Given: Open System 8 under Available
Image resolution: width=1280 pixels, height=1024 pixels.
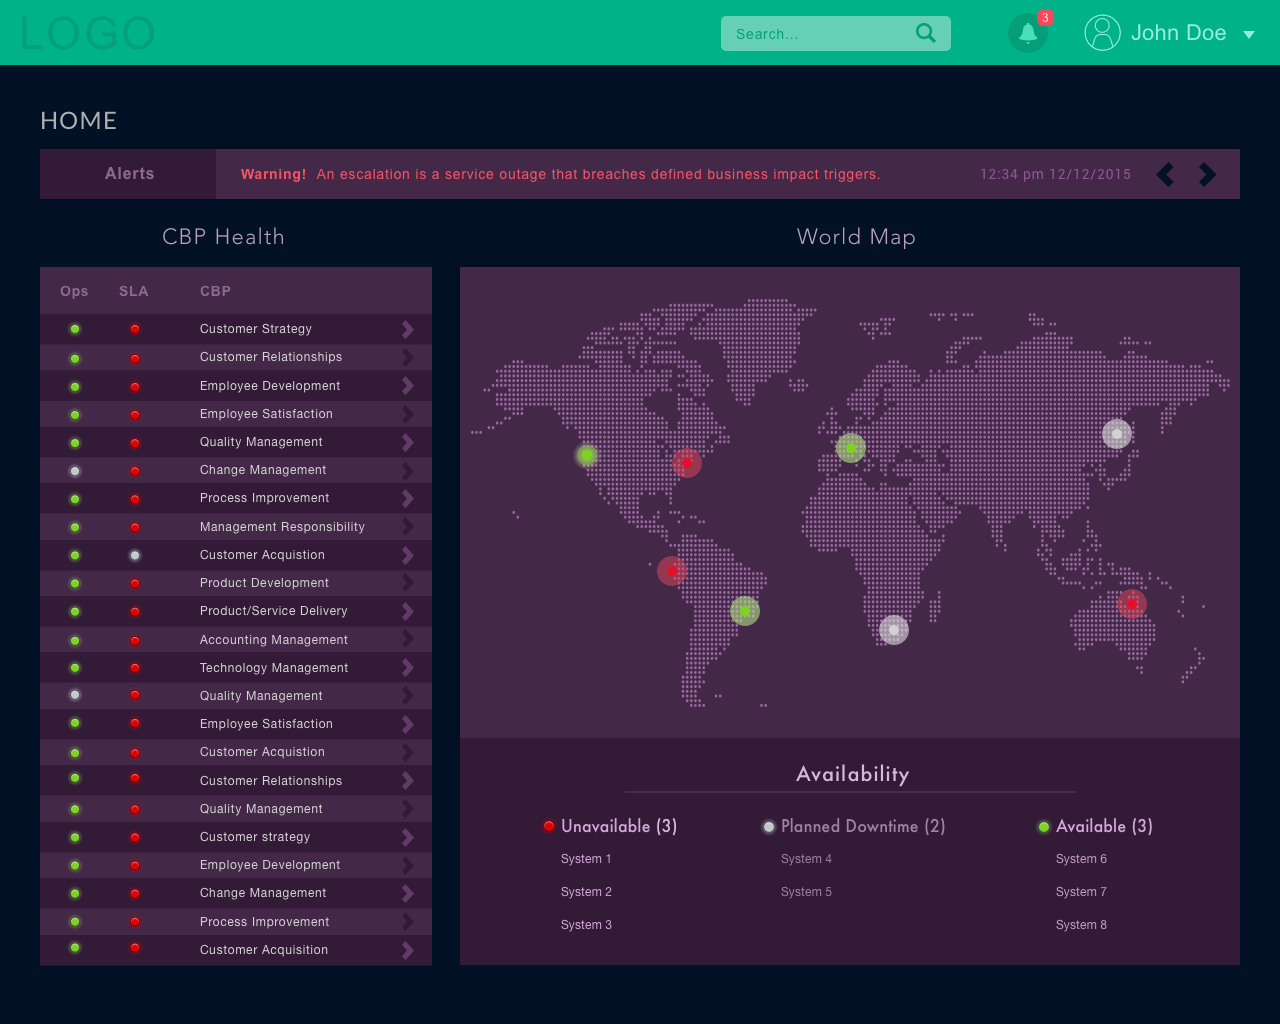Looking at the screenshot, I should (x=1081, y=925).
